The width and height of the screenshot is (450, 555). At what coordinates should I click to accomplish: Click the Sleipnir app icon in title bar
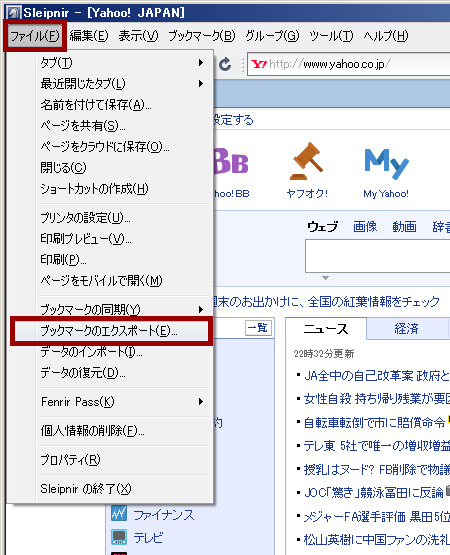click(14, 13)
